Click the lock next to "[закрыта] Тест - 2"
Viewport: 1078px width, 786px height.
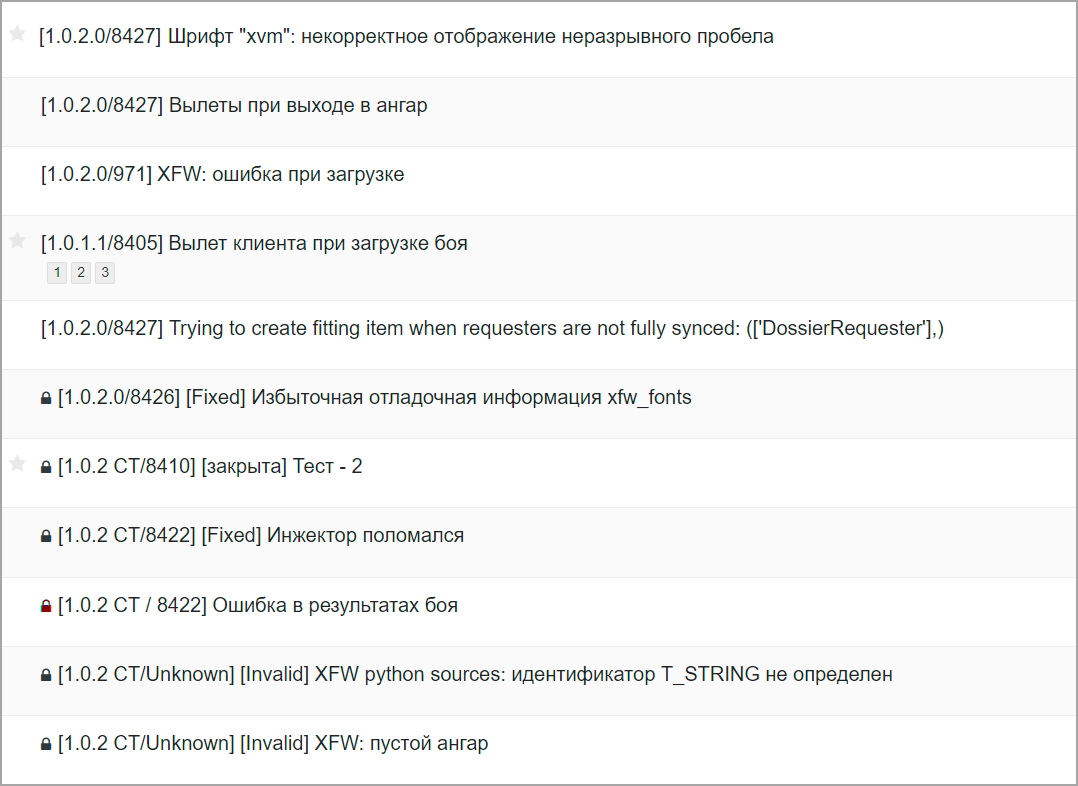click(44, 465)
